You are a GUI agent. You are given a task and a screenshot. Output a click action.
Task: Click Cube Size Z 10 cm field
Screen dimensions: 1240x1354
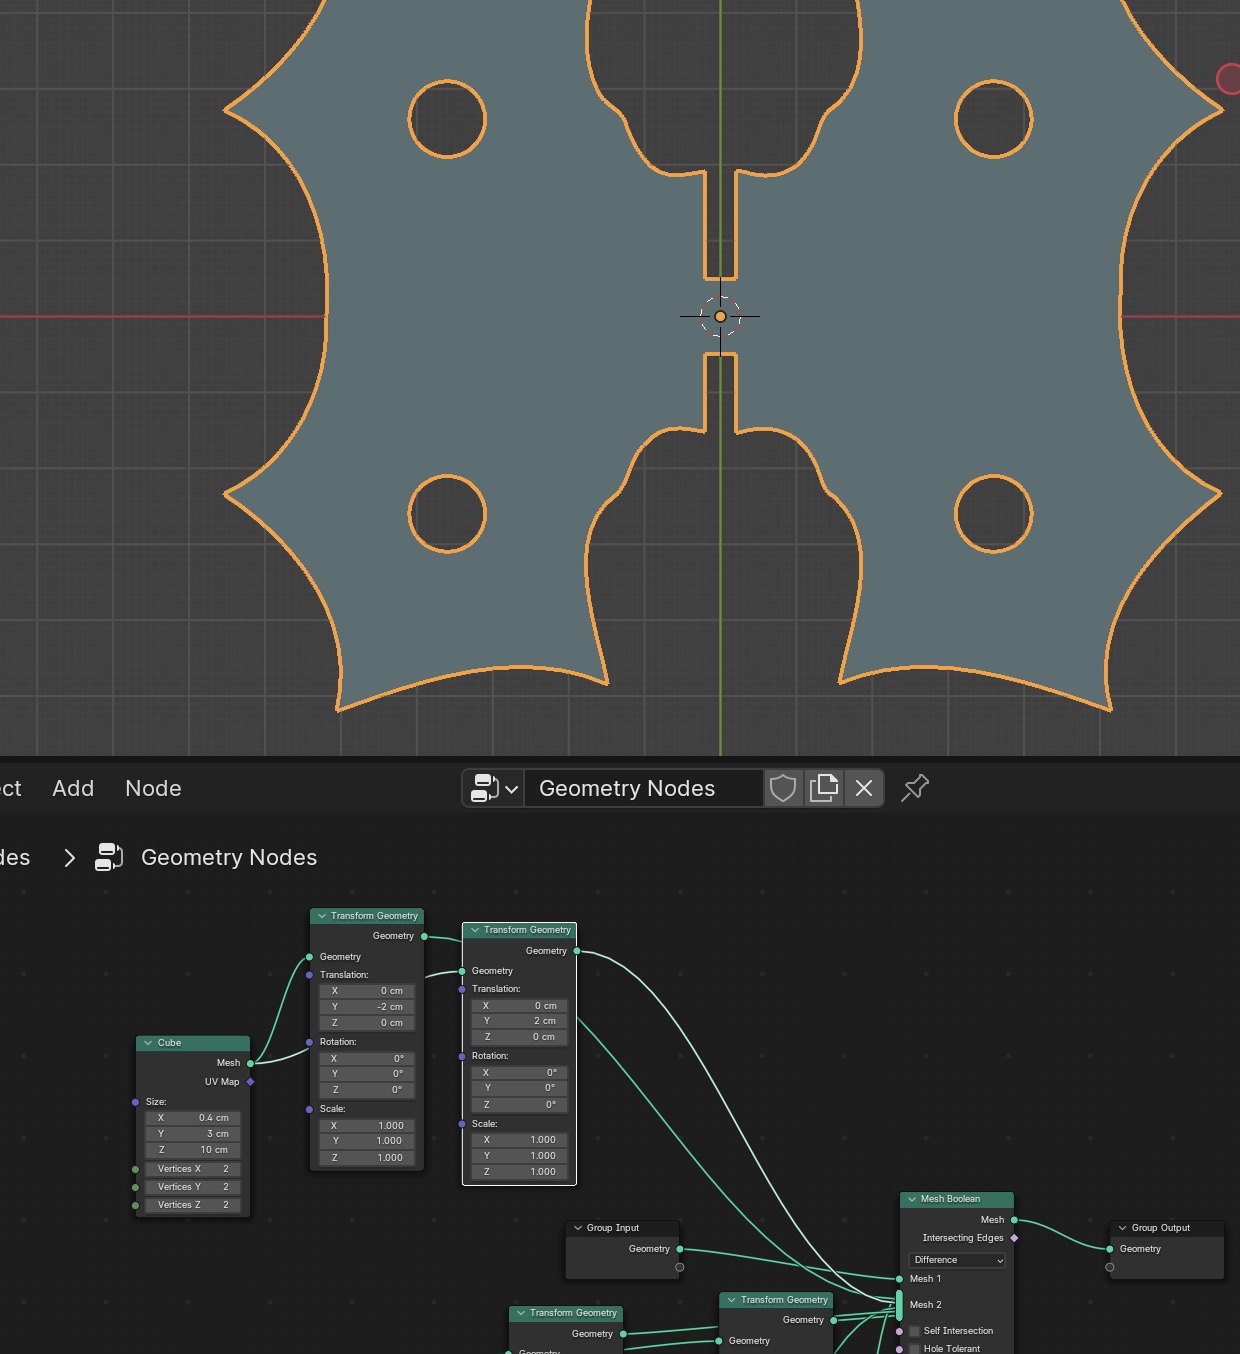(x=193, y=1150)
